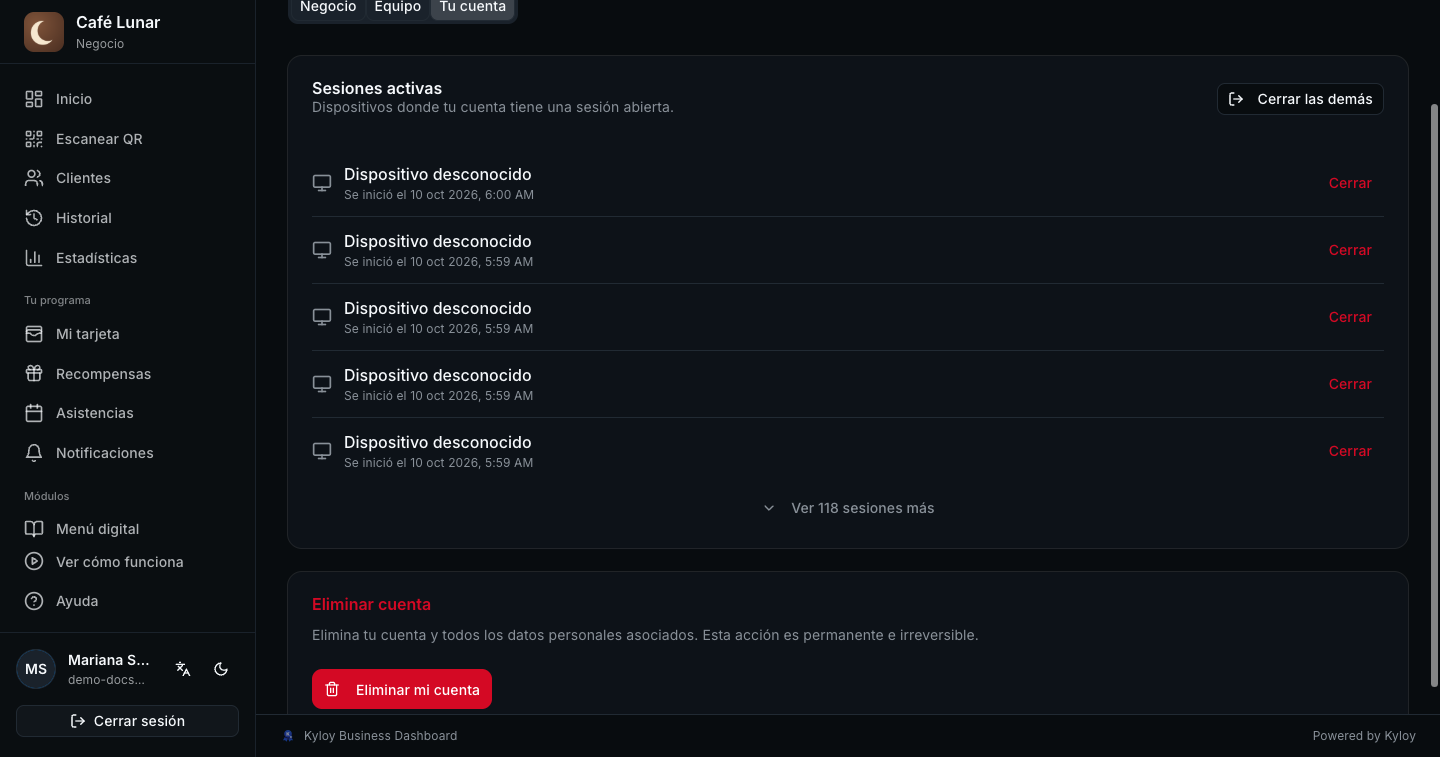Click the language translate icon

click(183, 669)
